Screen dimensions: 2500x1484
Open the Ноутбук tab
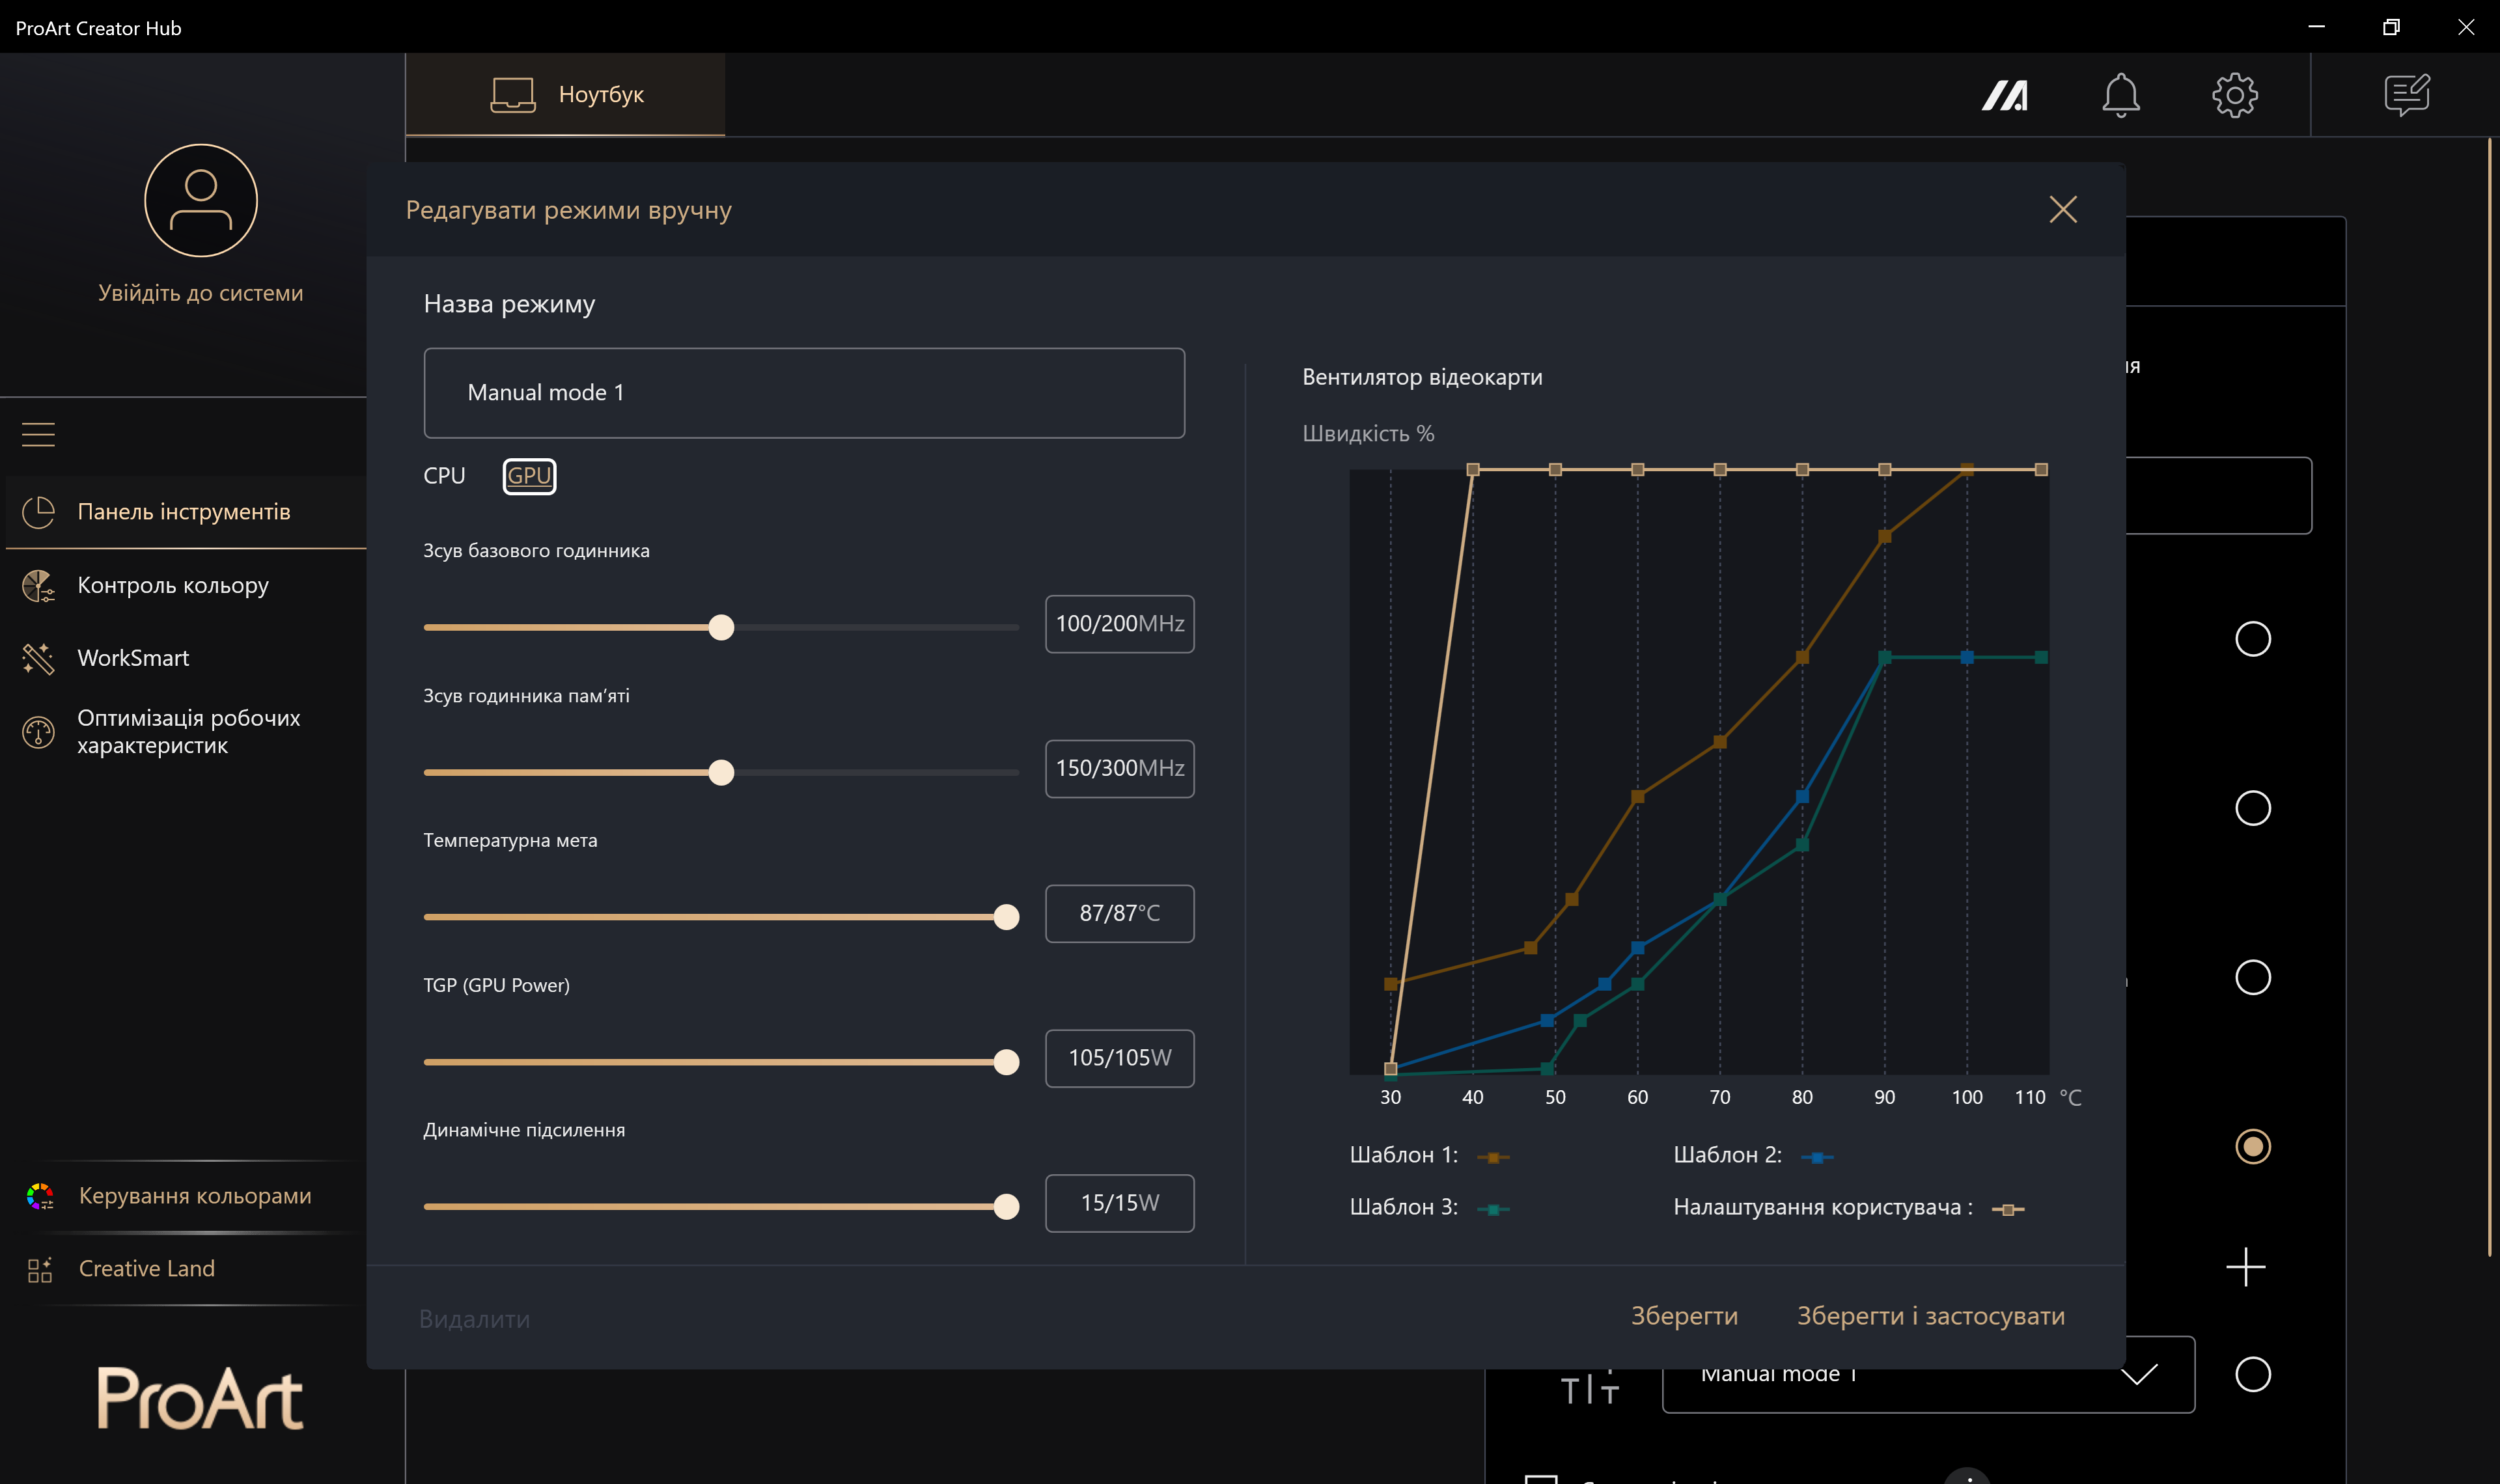566,95
